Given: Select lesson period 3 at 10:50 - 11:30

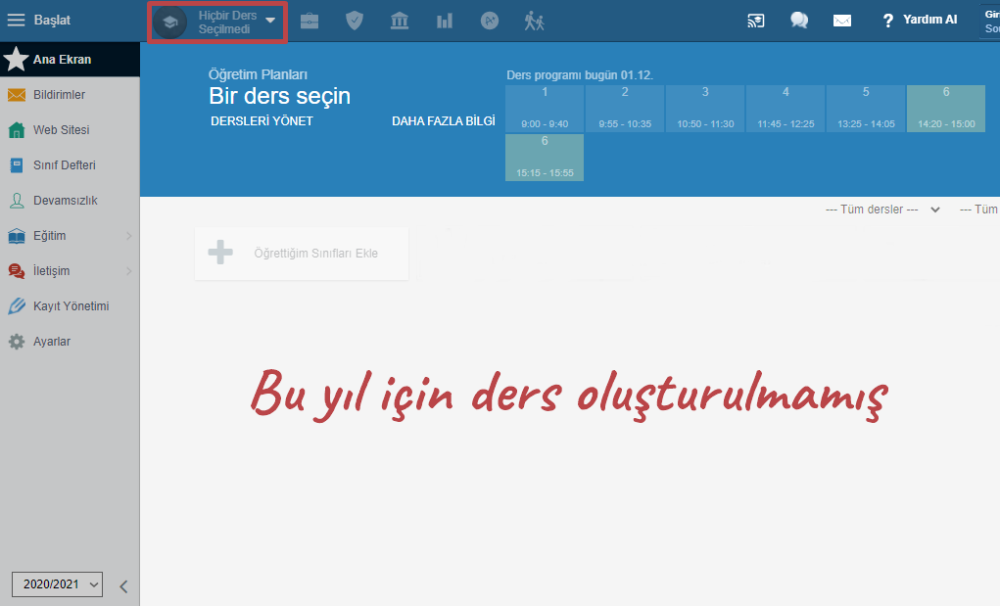Looking at the screenshot, I should pos(705,108).
